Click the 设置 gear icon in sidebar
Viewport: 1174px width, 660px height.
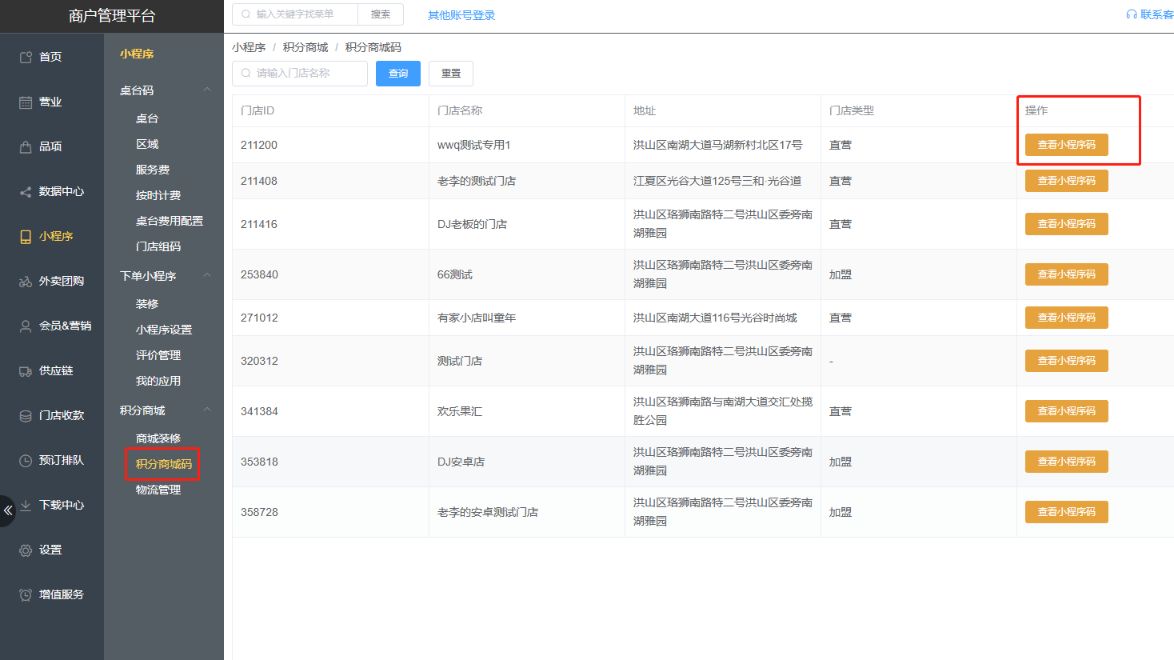pyautogui.click(x=25, y=550)
